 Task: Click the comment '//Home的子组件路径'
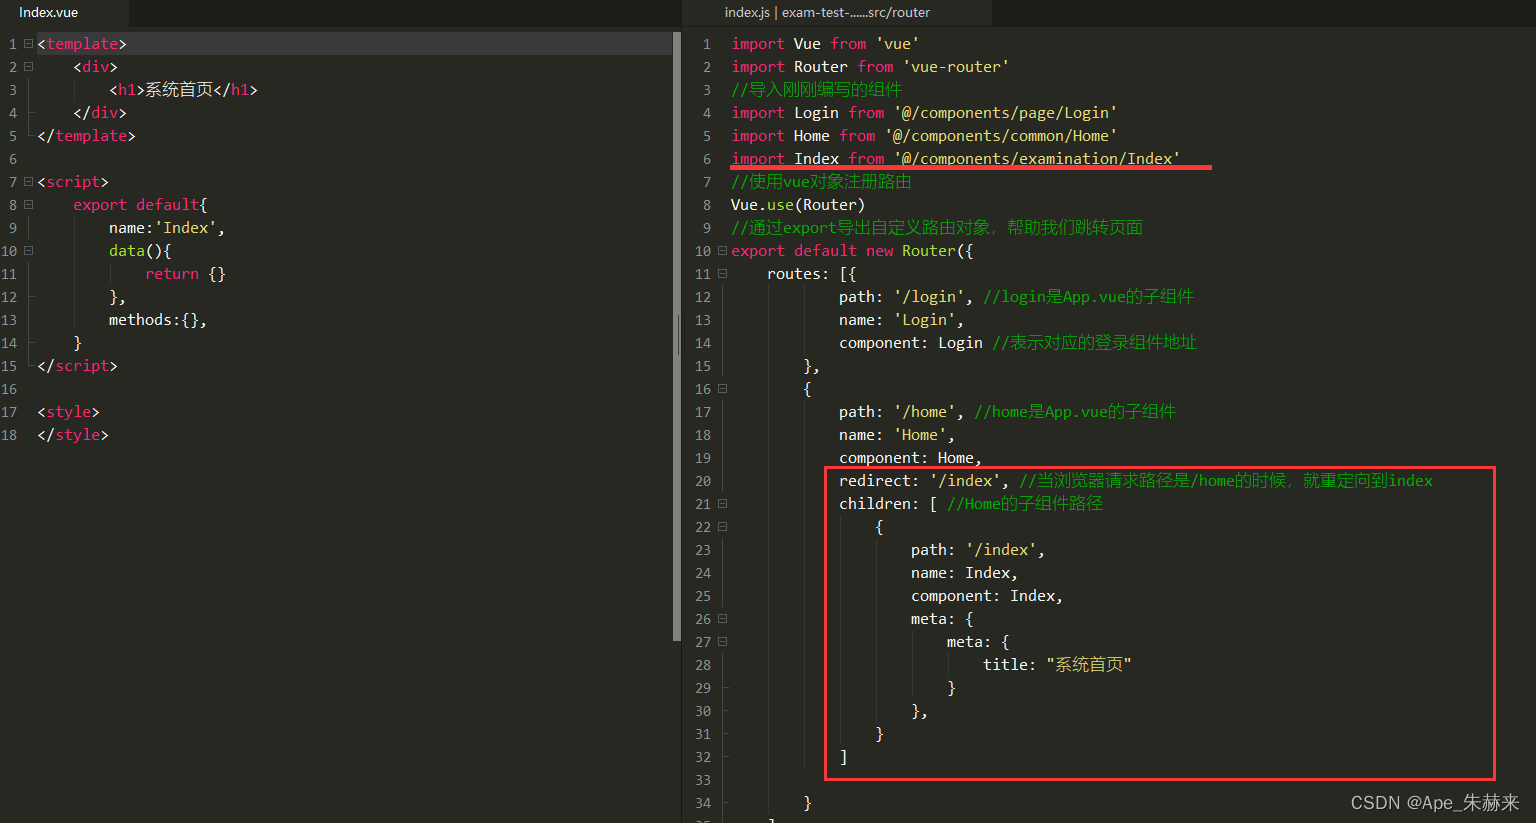1025,504
